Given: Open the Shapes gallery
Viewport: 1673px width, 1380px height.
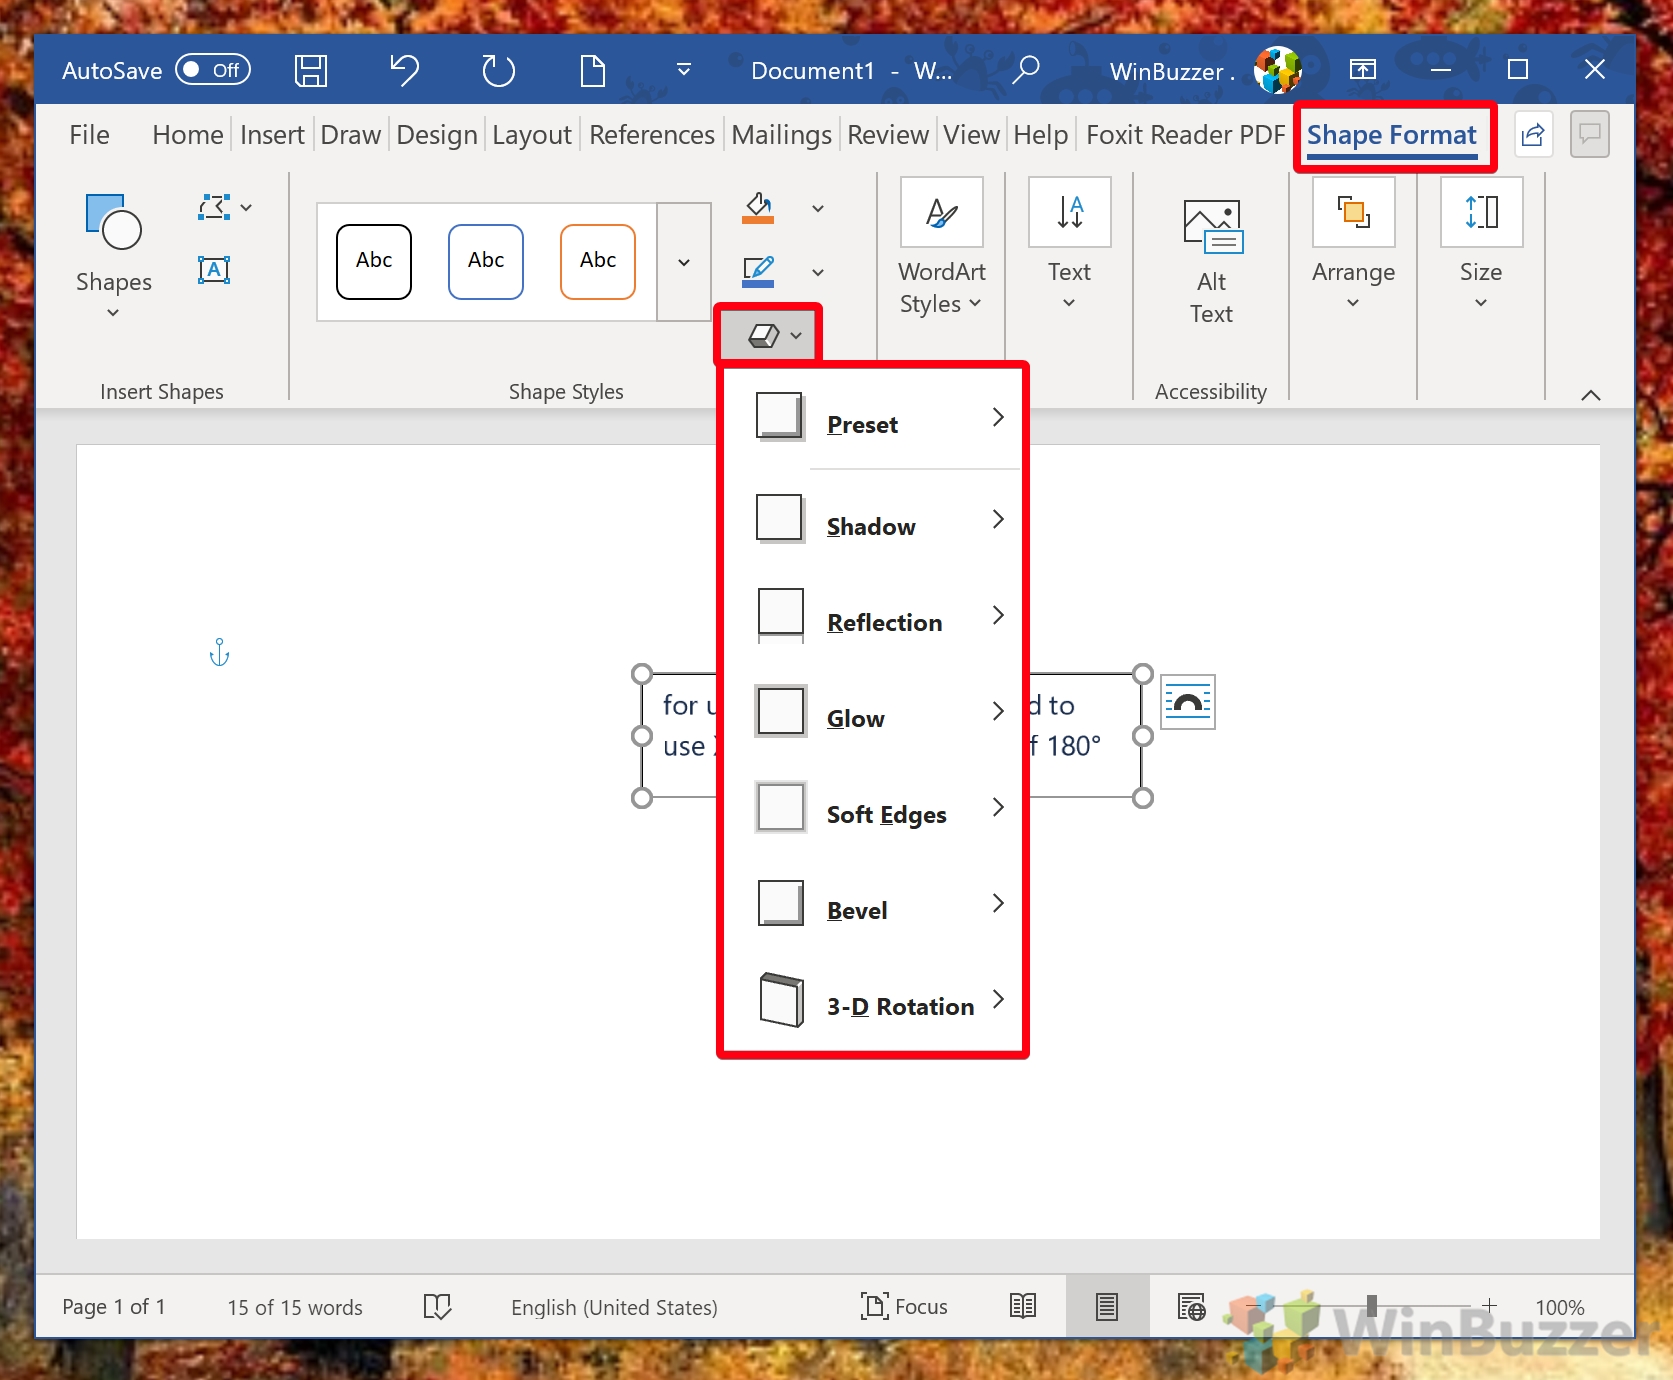Looking at the screenshot, I should click(x=114, y=256).
